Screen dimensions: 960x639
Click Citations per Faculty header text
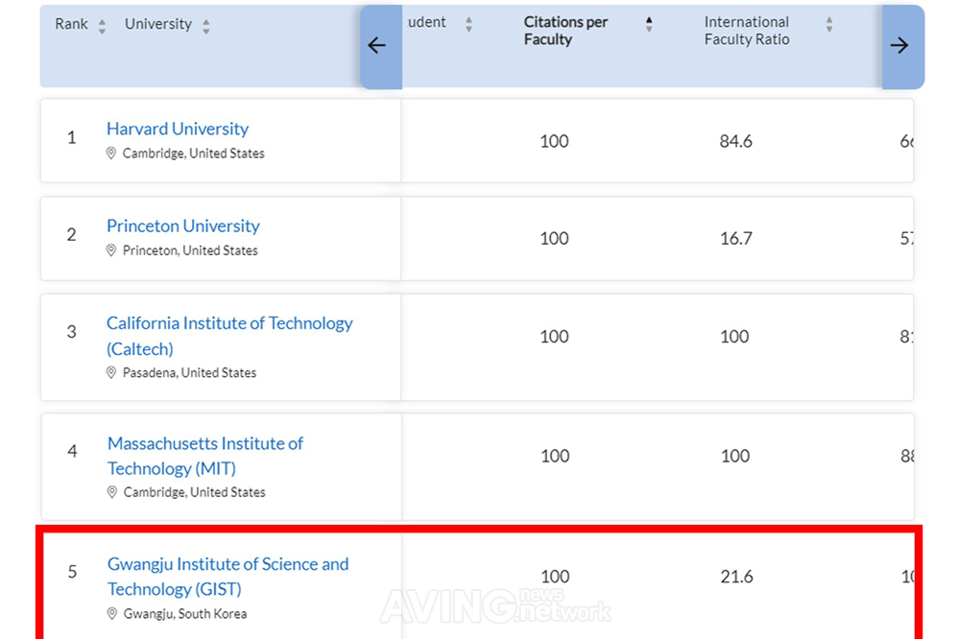tap(566, 31)
